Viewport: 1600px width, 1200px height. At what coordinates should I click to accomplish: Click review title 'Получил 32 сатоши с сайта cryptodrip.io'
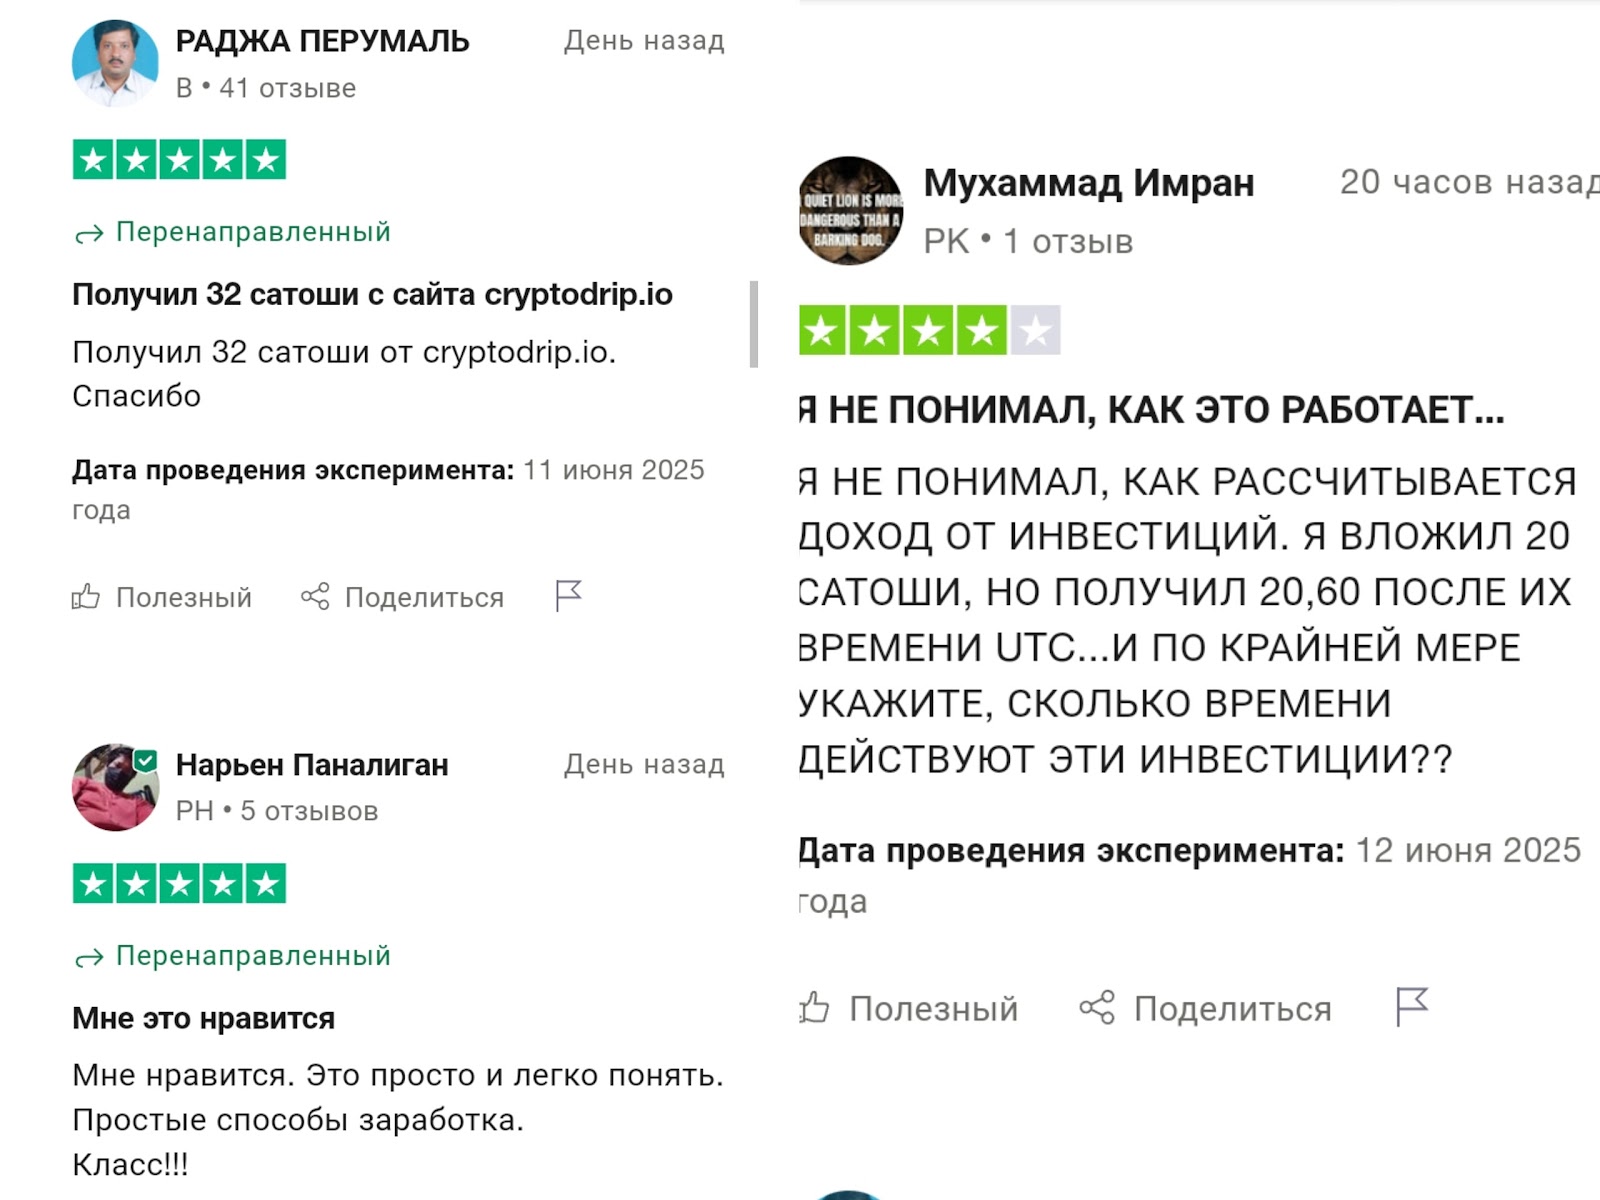coord(372,295)
